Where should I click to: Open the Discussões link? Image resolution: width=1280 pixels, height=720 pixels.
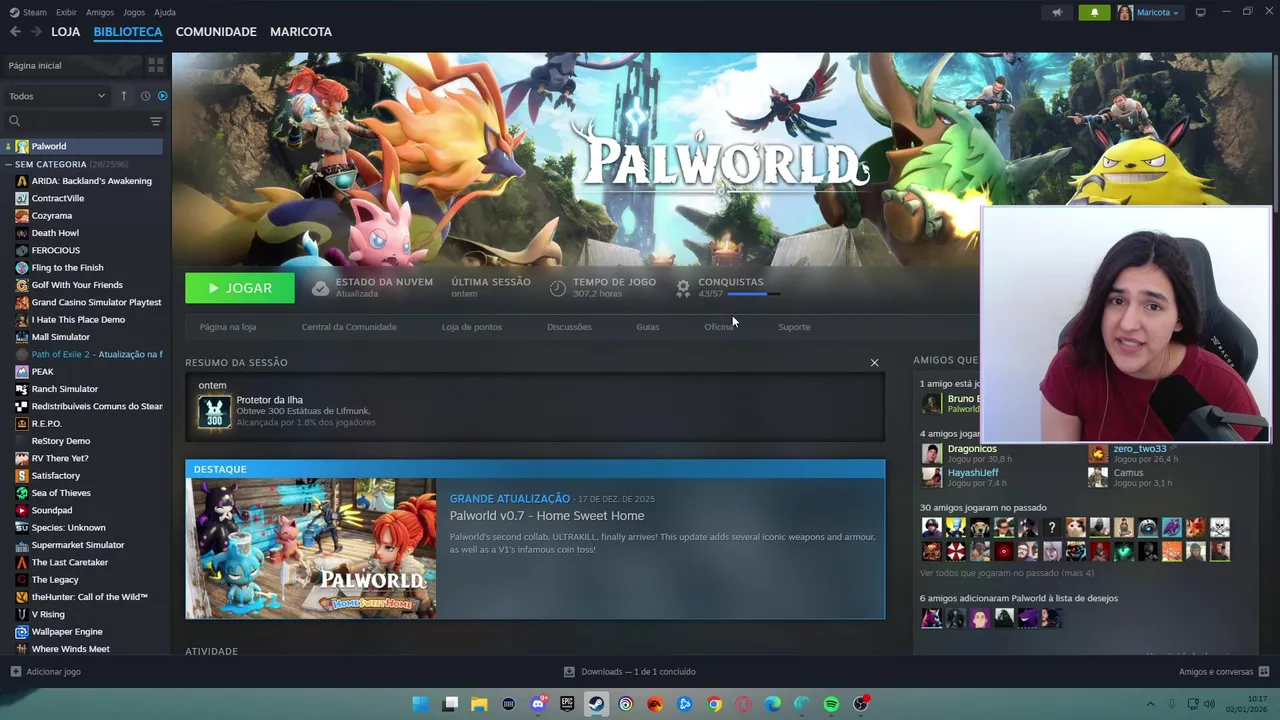pyautogui.click(x=569, y=327)
